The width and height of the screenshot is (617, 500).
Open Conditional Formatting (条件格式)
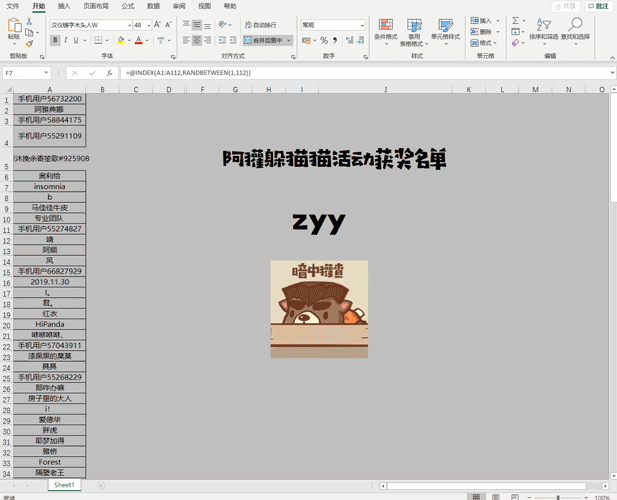tap(385, 28)
